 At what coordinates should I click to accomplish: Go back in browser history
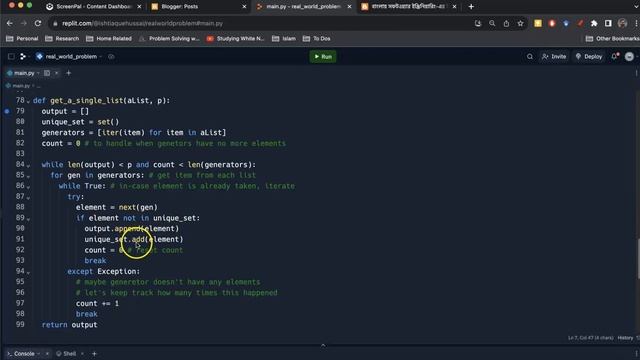pyautogui.click(x=10, y=23)
